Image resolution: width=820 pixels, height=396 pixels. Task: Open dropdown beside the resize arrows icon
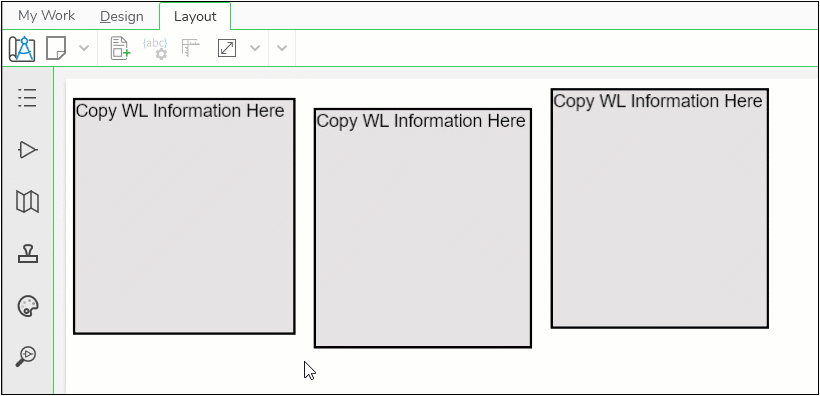pos(255,48)
